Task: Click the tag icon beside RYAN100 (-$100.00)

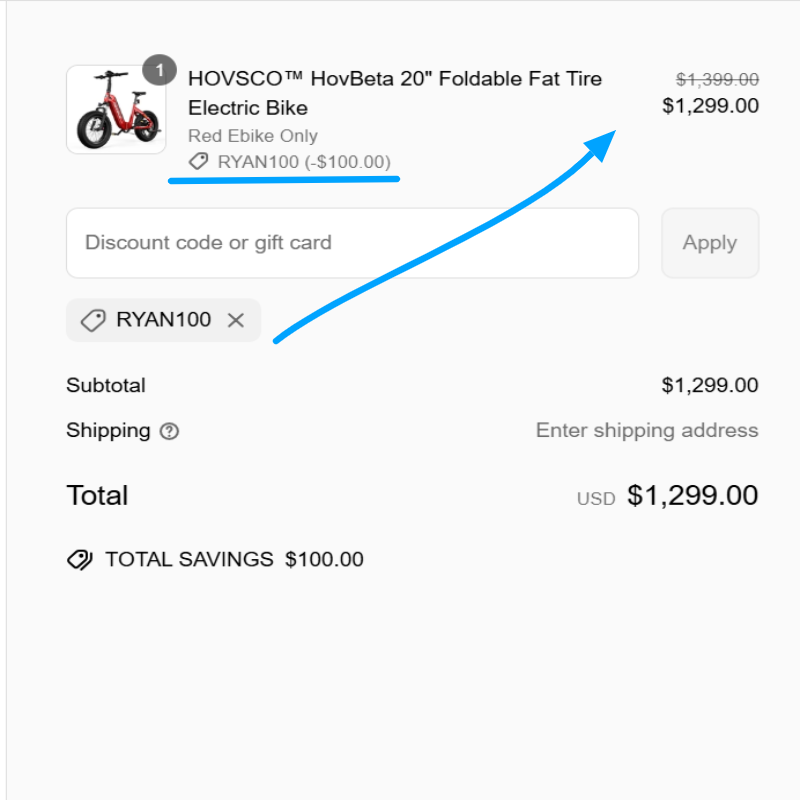Action: point(199,161)
